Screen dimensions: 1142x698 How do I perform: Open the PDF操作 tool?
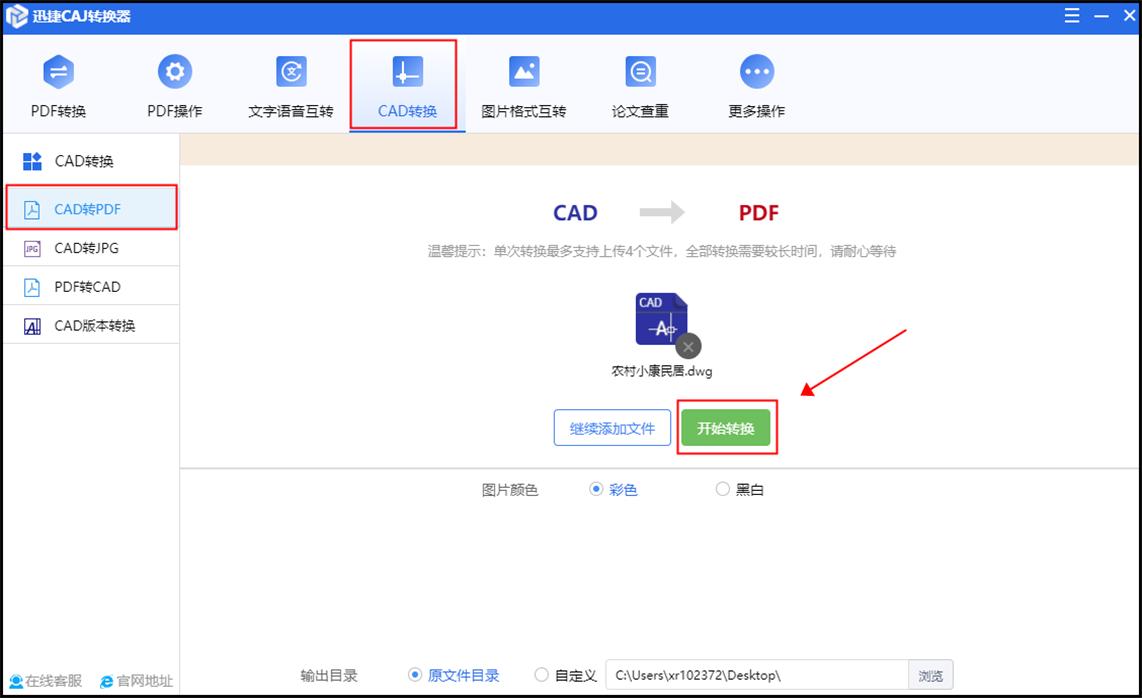pyautogui.click(x=174, y=85)
